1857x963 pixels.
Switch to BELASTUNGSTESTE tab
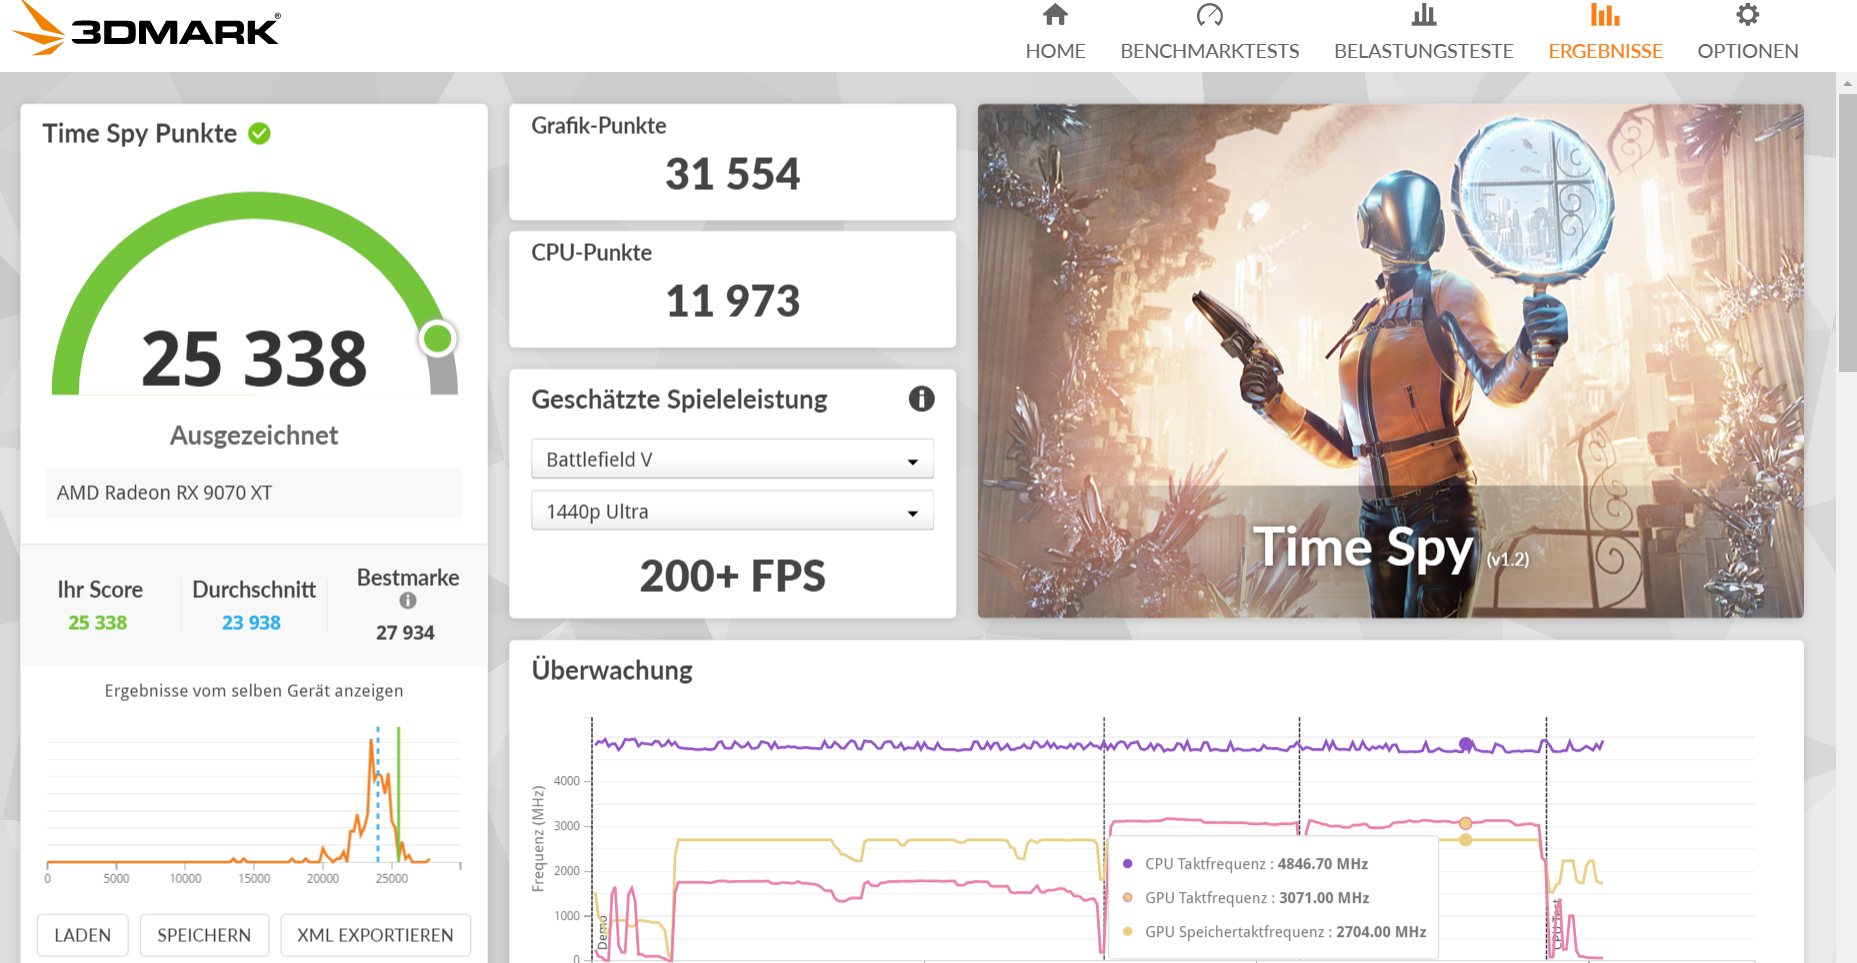point(1424,51)
